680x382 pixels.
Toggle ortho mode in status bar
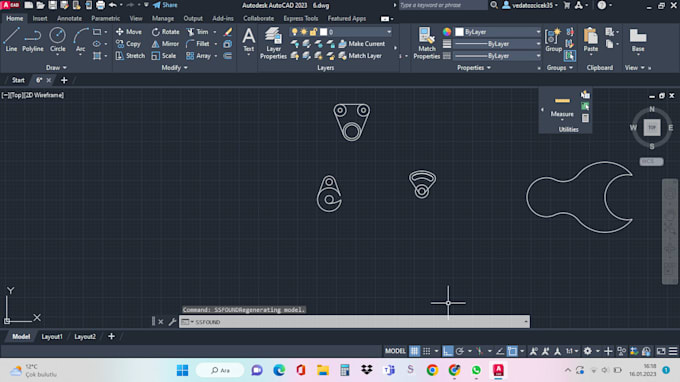point(448,351)
